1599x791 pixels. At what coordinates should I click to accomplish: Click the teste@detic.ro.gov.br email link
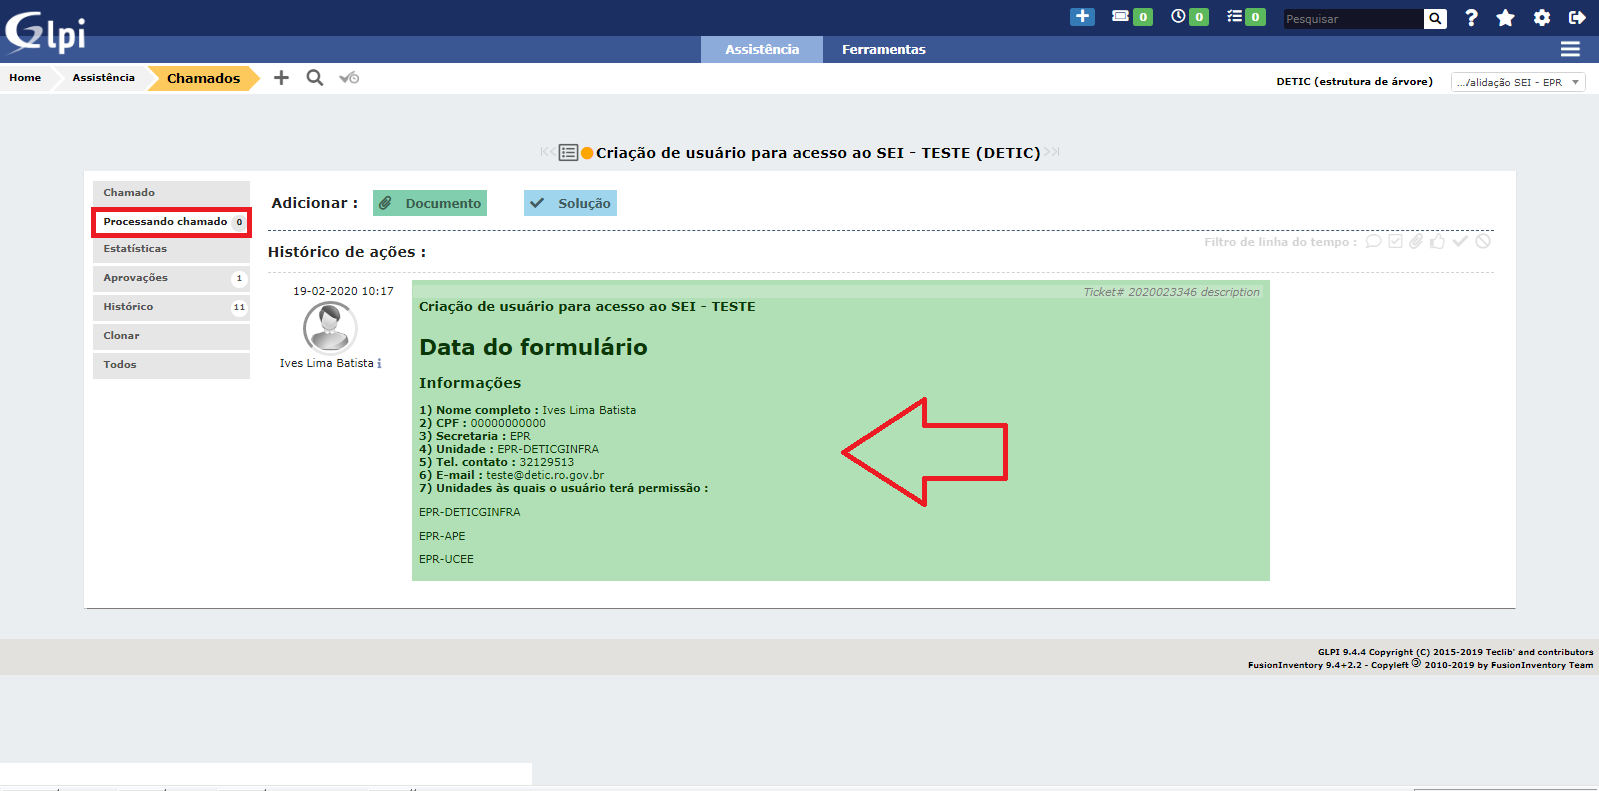(x=545, y=475)
